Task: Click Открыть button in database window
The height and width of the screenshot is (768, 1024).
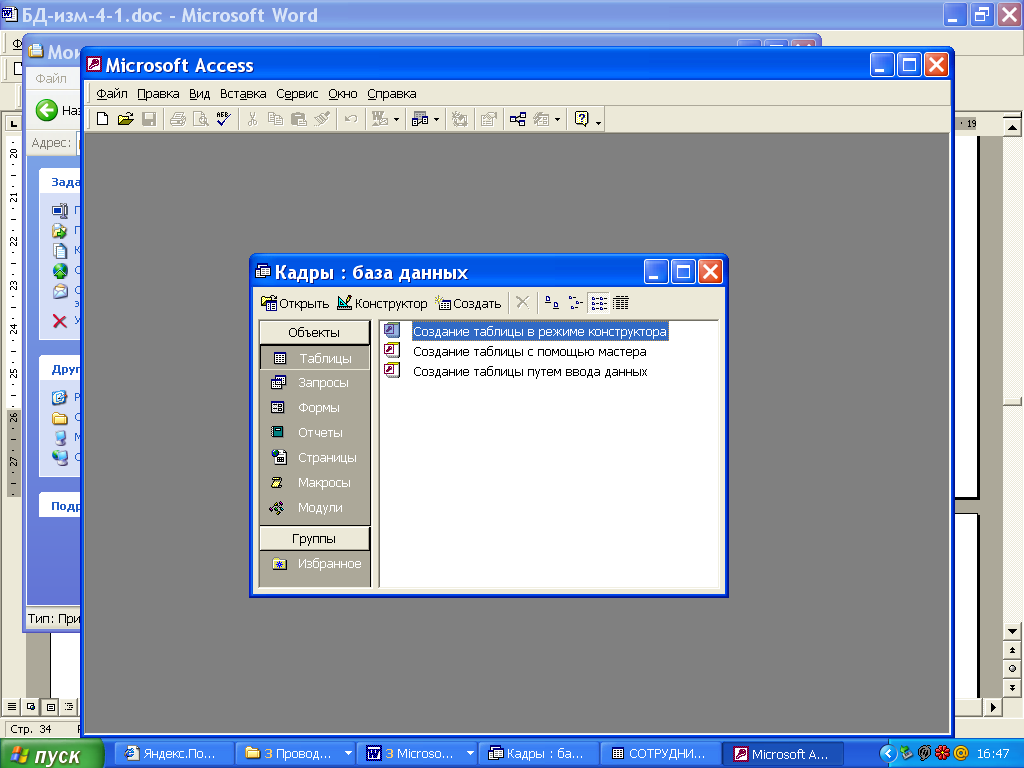Action: [295, 303]
